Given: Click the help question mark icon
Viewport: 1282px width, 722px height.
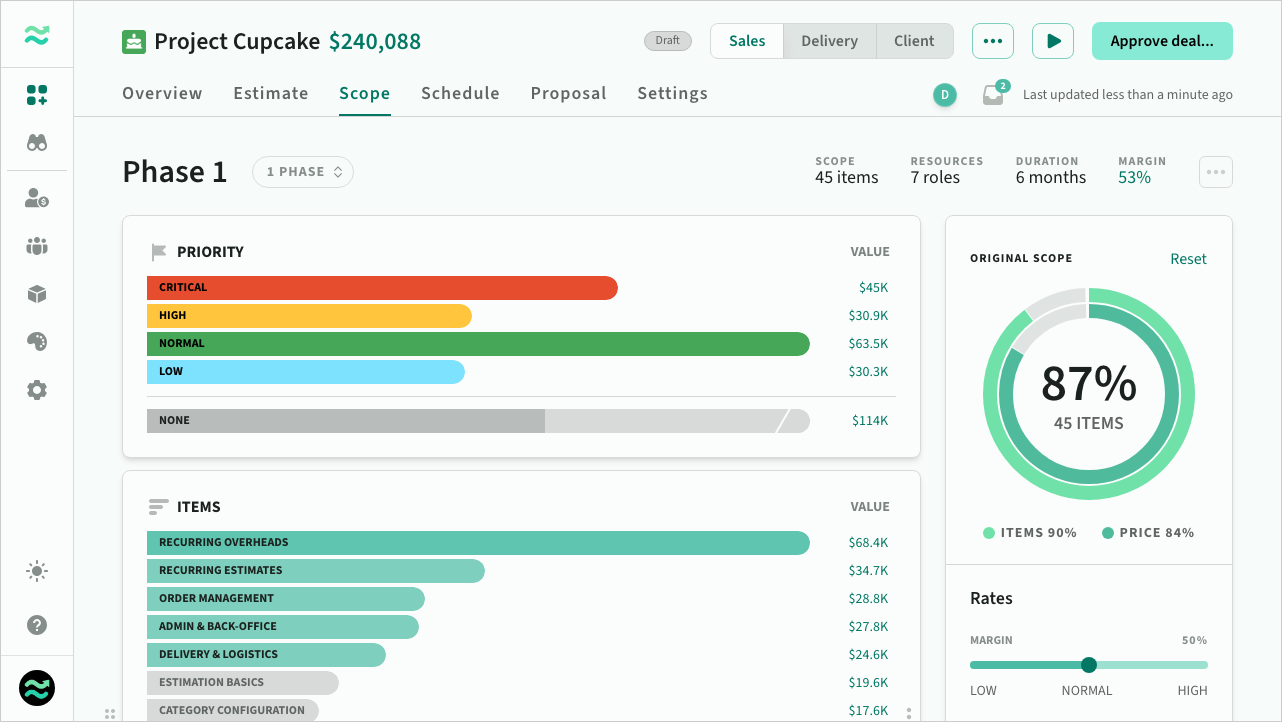Looking at the screenshot, I should pos(37,625).
